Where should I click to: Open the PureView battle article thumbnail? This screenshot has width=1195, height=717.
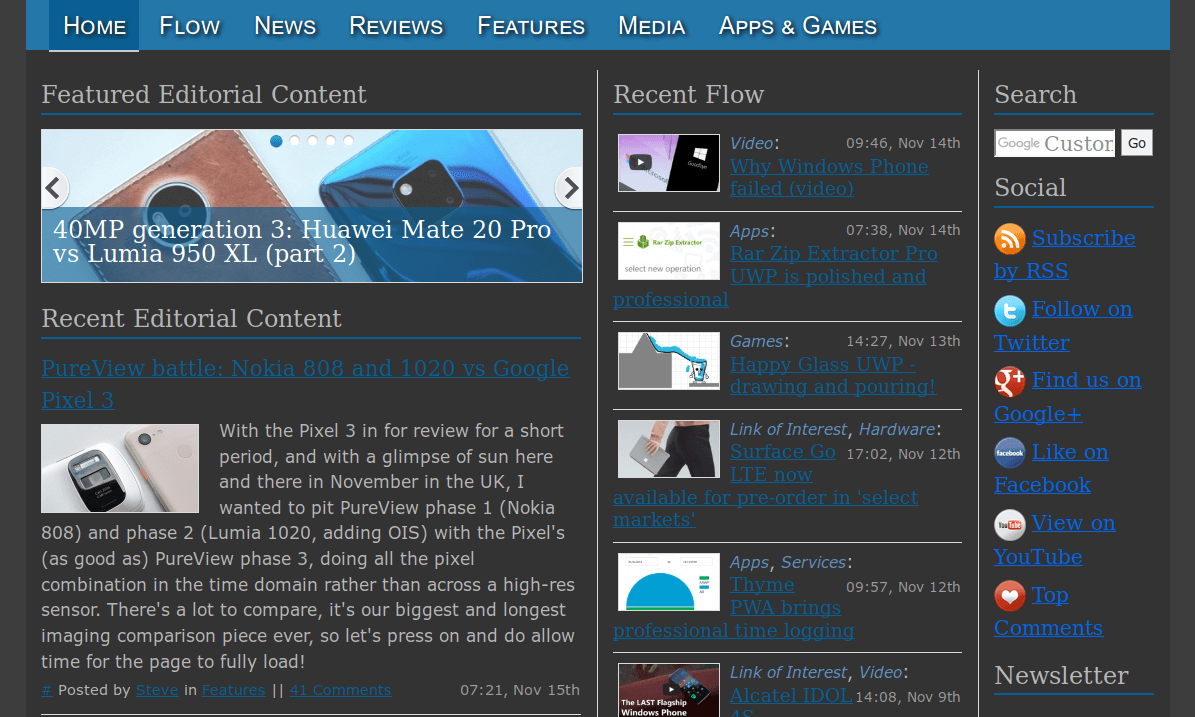pos(120,468)
